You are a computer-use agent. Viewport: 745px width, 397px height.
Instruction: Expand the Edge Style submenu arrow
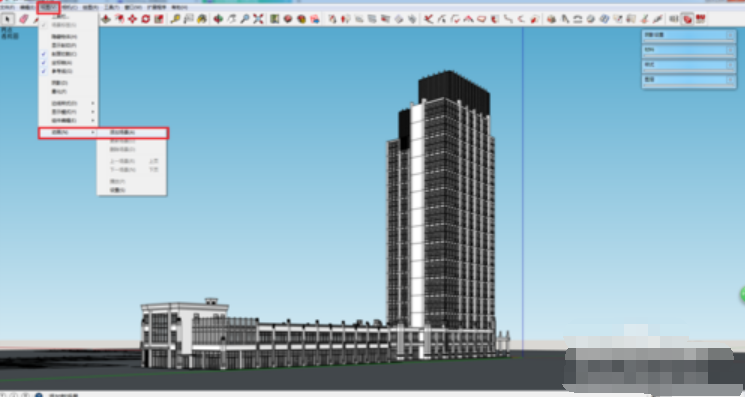(x=93, y=103)
